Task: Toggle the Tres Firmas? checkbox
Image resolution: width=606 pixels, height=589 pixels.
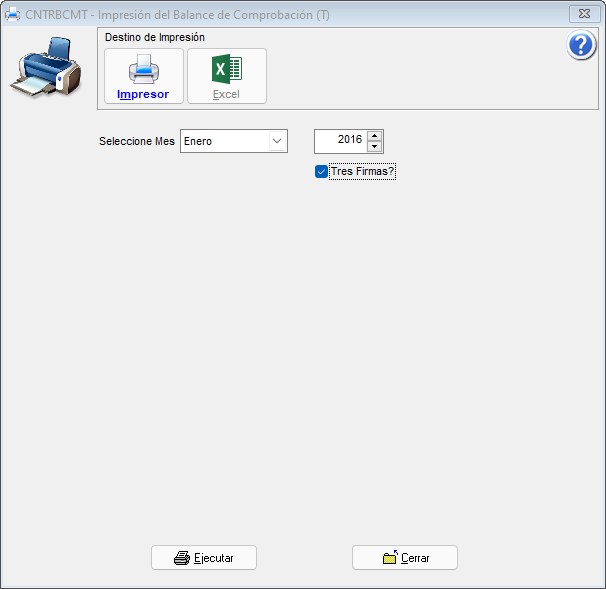Action: tap(321, 171)
